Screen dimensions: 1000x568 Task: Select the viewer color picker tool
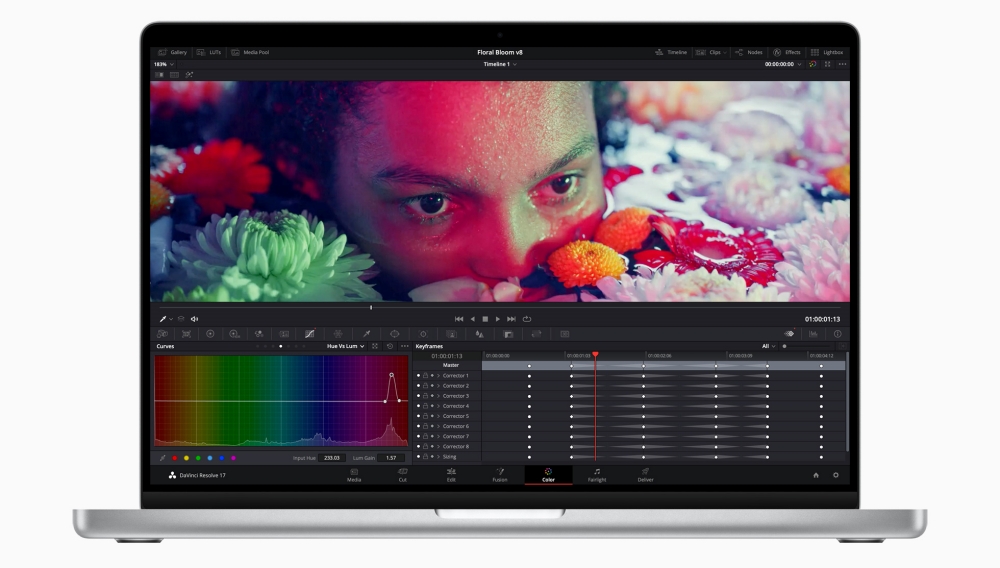coord(163,319)
